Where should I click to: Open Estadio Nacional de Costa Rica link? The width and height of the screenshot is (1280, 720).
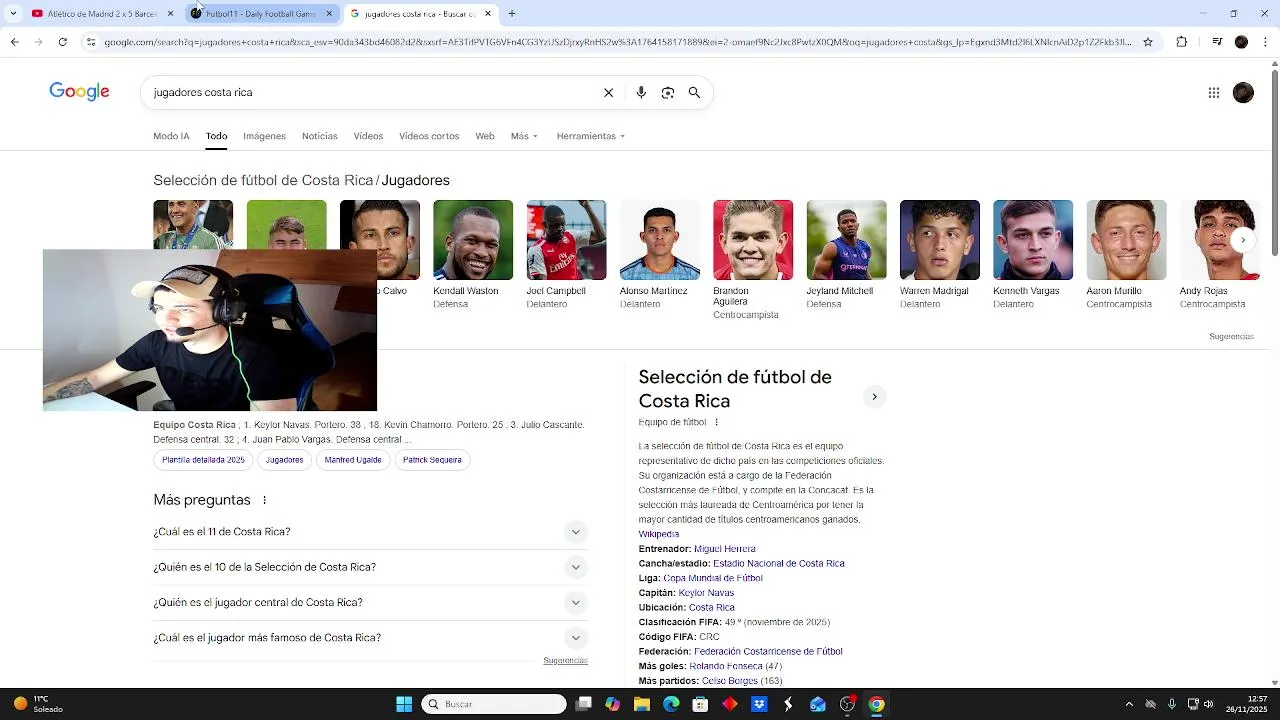(x=779, y=564)
